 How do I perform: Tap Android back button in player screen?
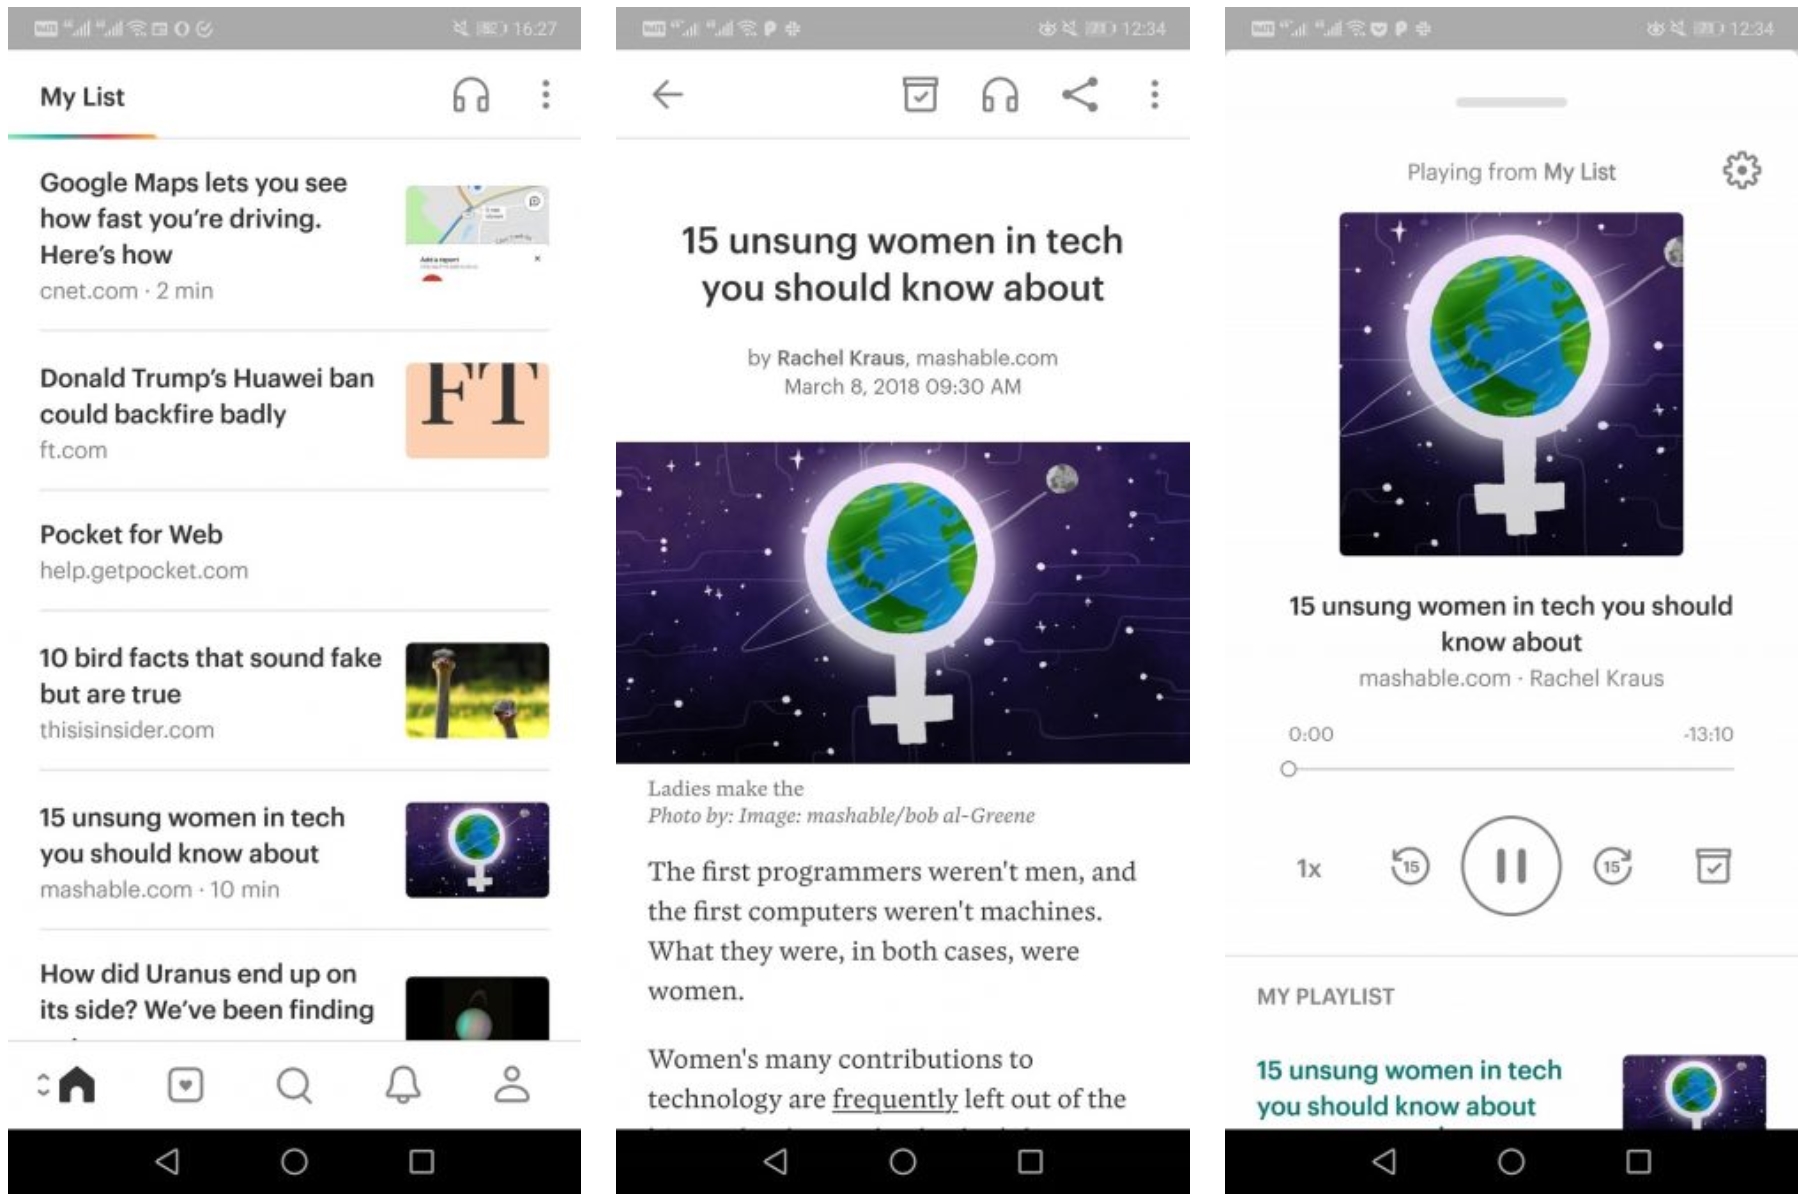[1384, 1161]
